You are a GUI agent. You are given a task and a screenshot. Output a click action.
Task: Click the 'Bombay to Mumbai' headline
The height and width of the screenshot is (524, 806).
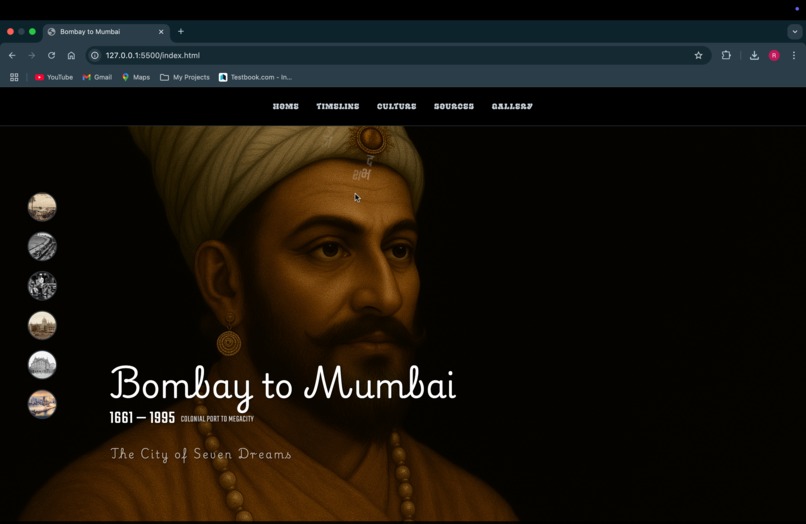click(283, 386)
